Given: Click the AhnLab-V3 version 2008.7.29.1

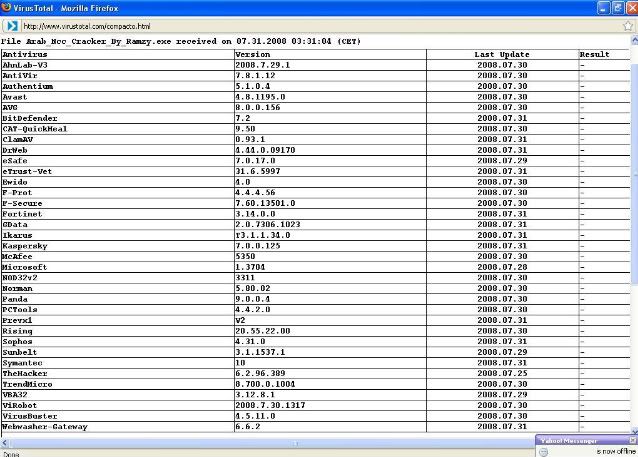Looking at the screenshot, I should pos(263,65).
